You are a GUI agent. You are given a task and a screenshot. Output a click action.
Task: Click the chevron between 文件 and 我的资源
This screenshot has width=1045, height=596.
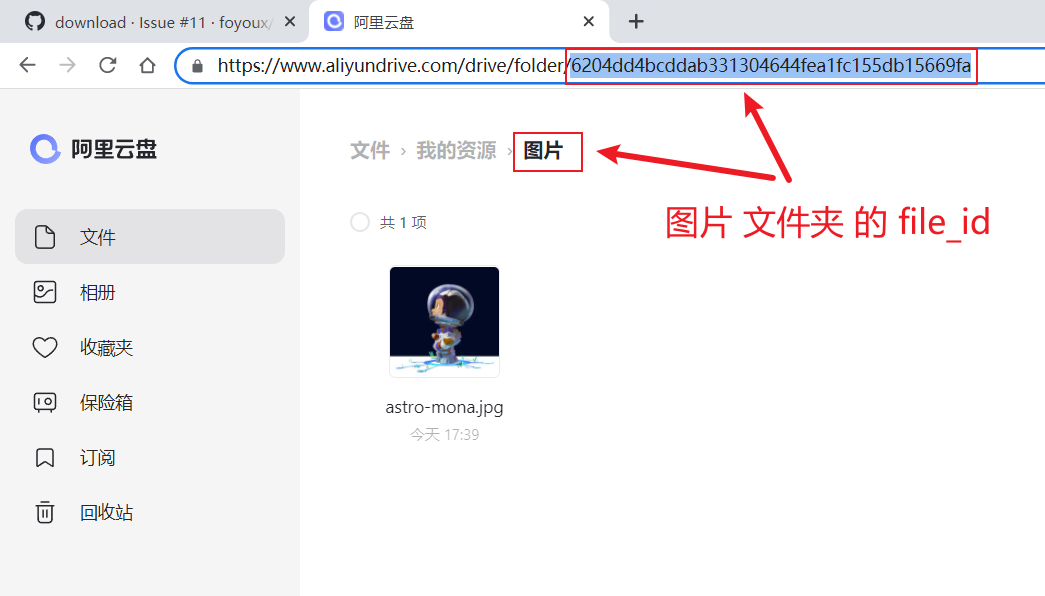tap(400, 150)
